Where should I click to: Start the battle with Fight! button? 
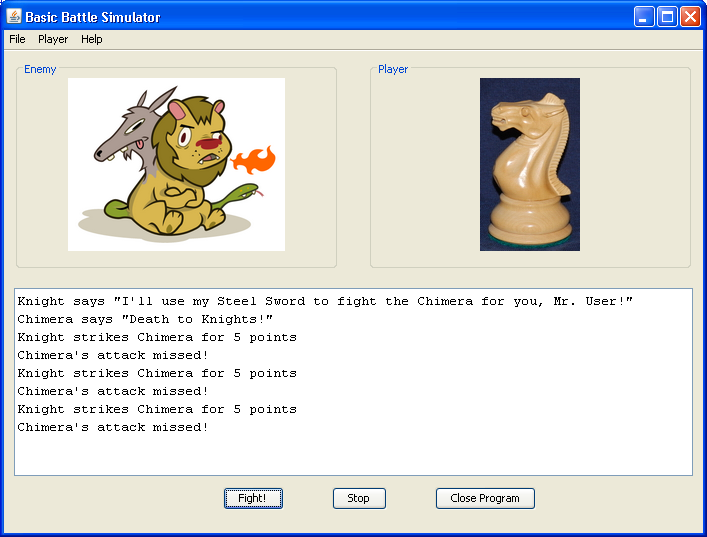[x=253, y=498]
